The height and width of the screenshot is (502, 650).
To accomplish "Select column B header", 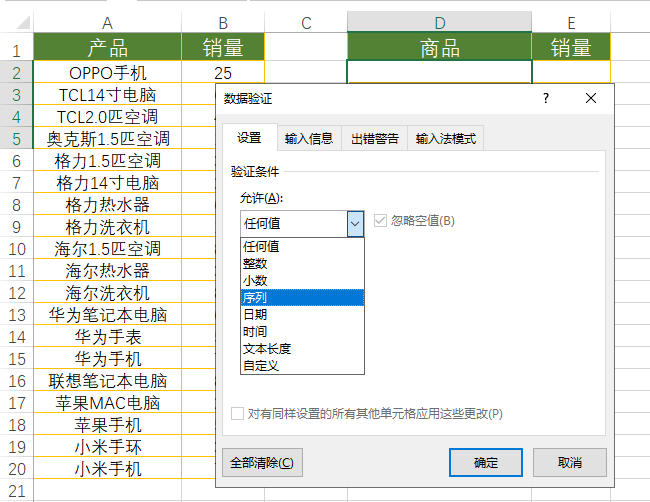I will (x=223, y=22).
